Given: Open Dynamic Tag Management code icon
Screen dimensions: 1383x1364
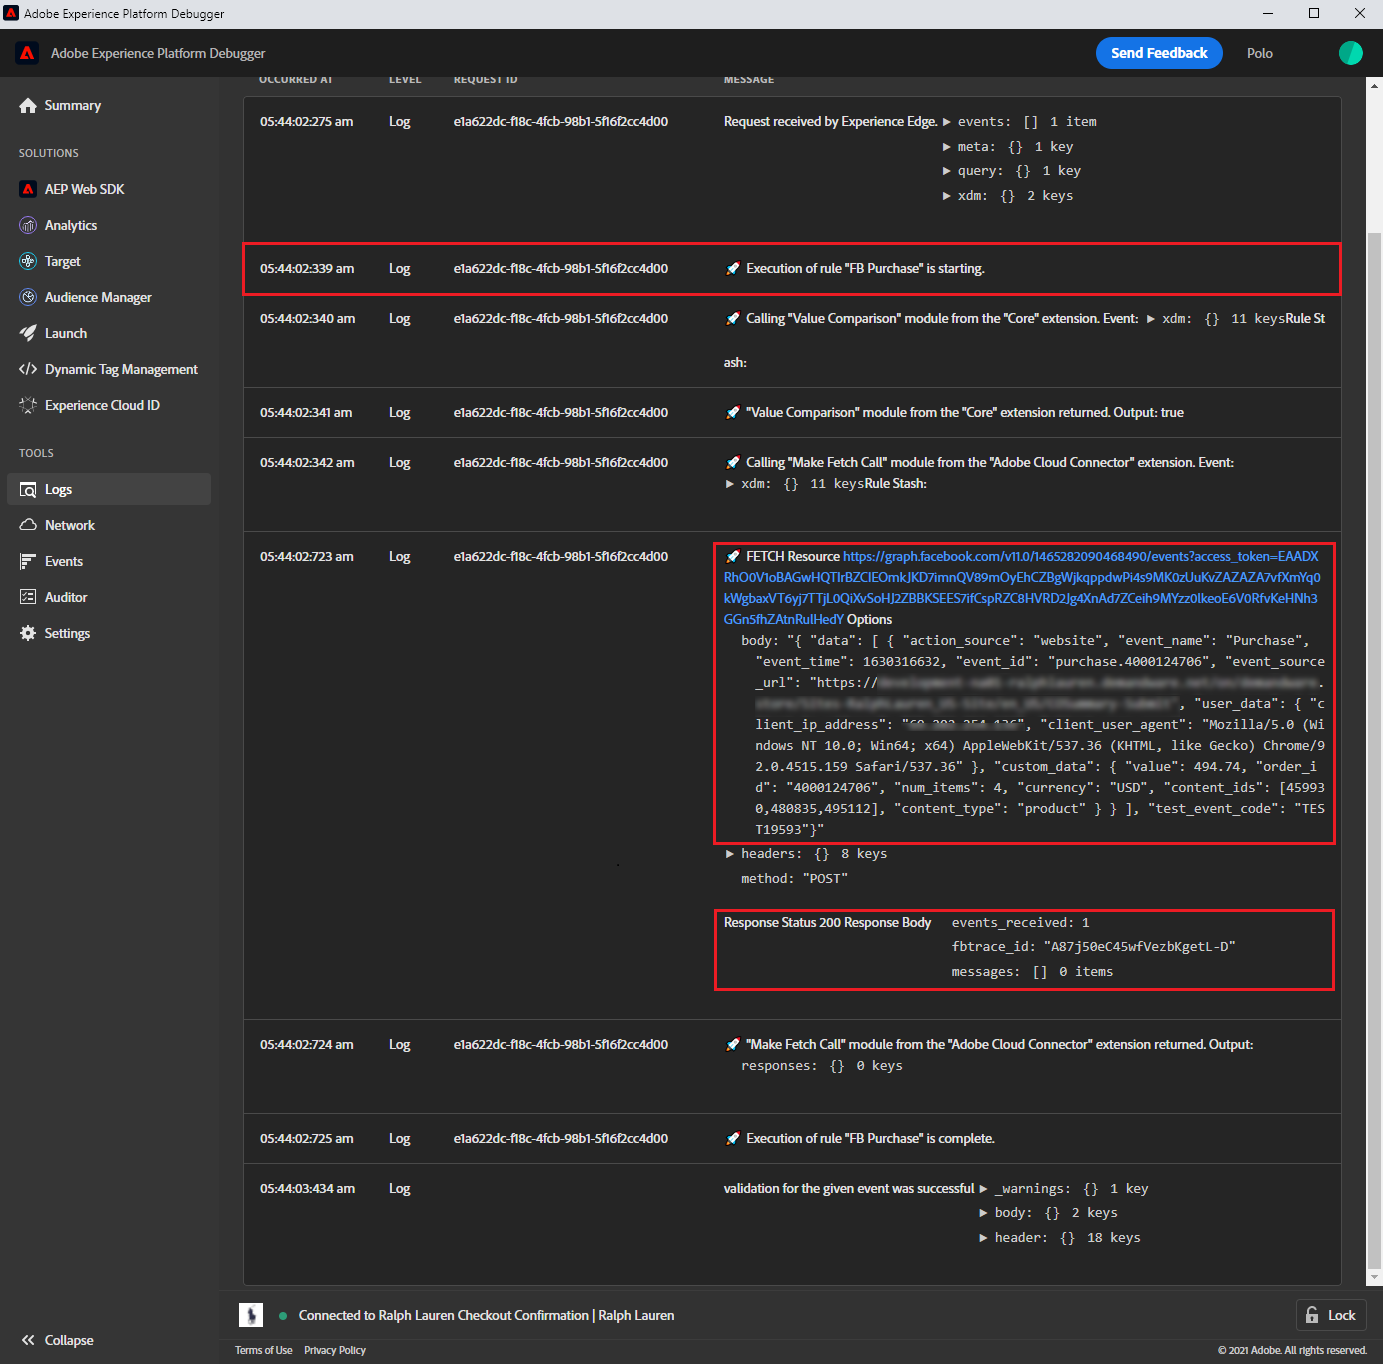Looking at the screenshot, I should [x=28, y=369].
